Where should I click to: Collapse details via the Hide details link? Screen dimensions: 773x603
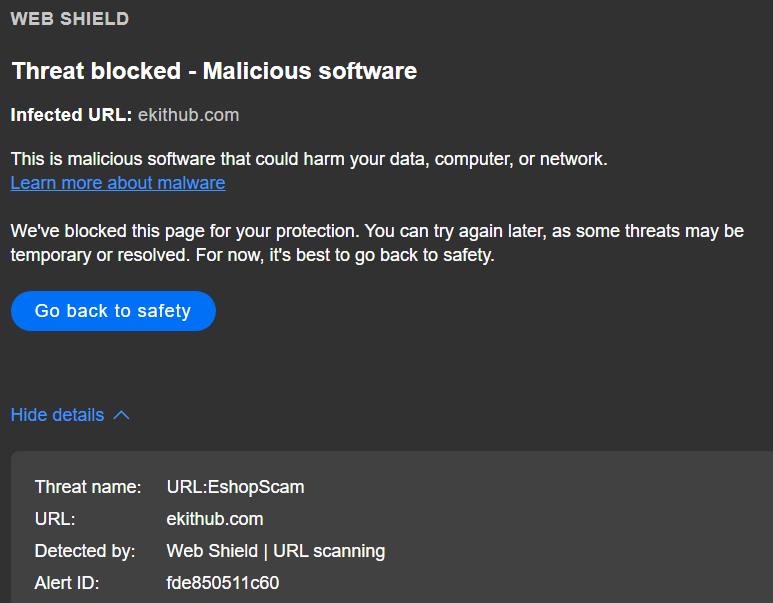(57, 415)
